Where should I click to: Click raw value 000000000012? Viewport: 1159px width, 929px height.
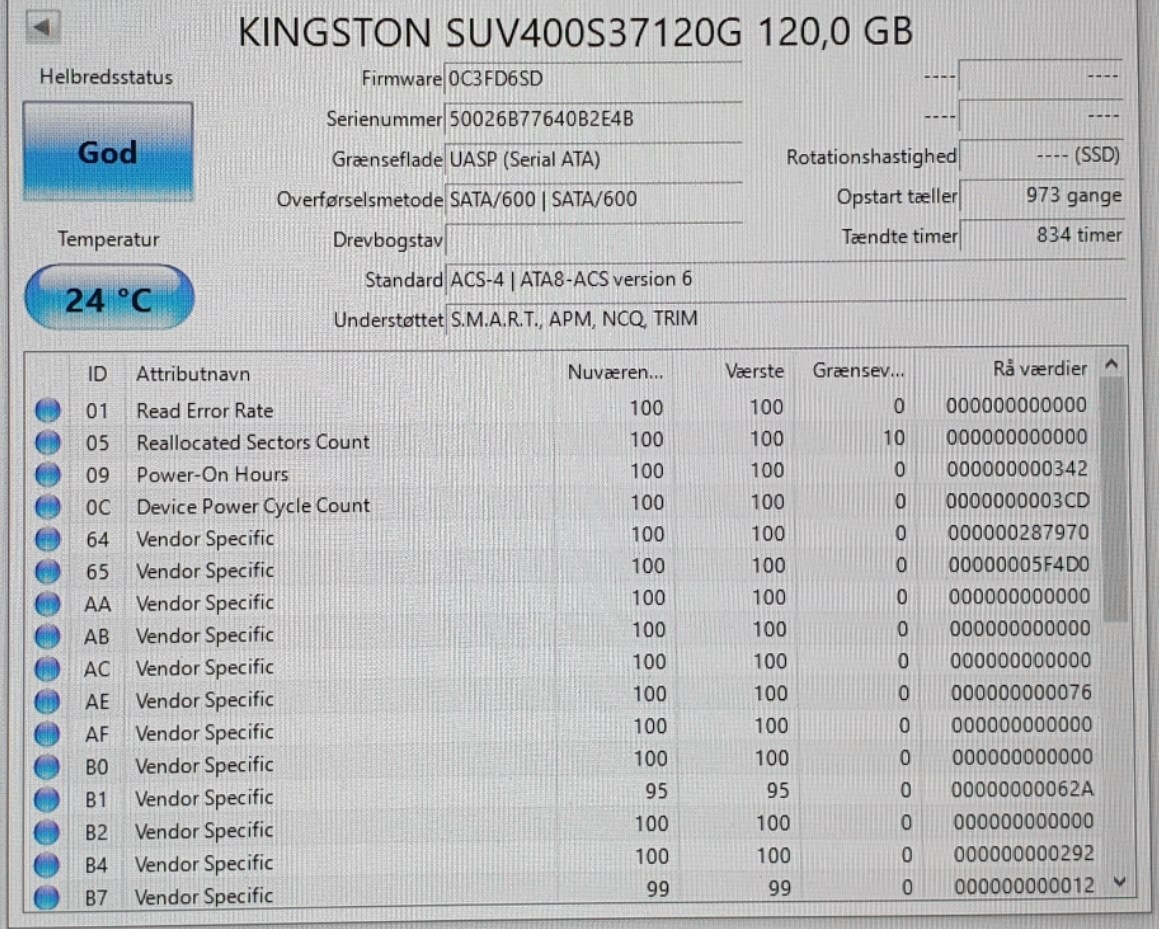pos(1024,885)
